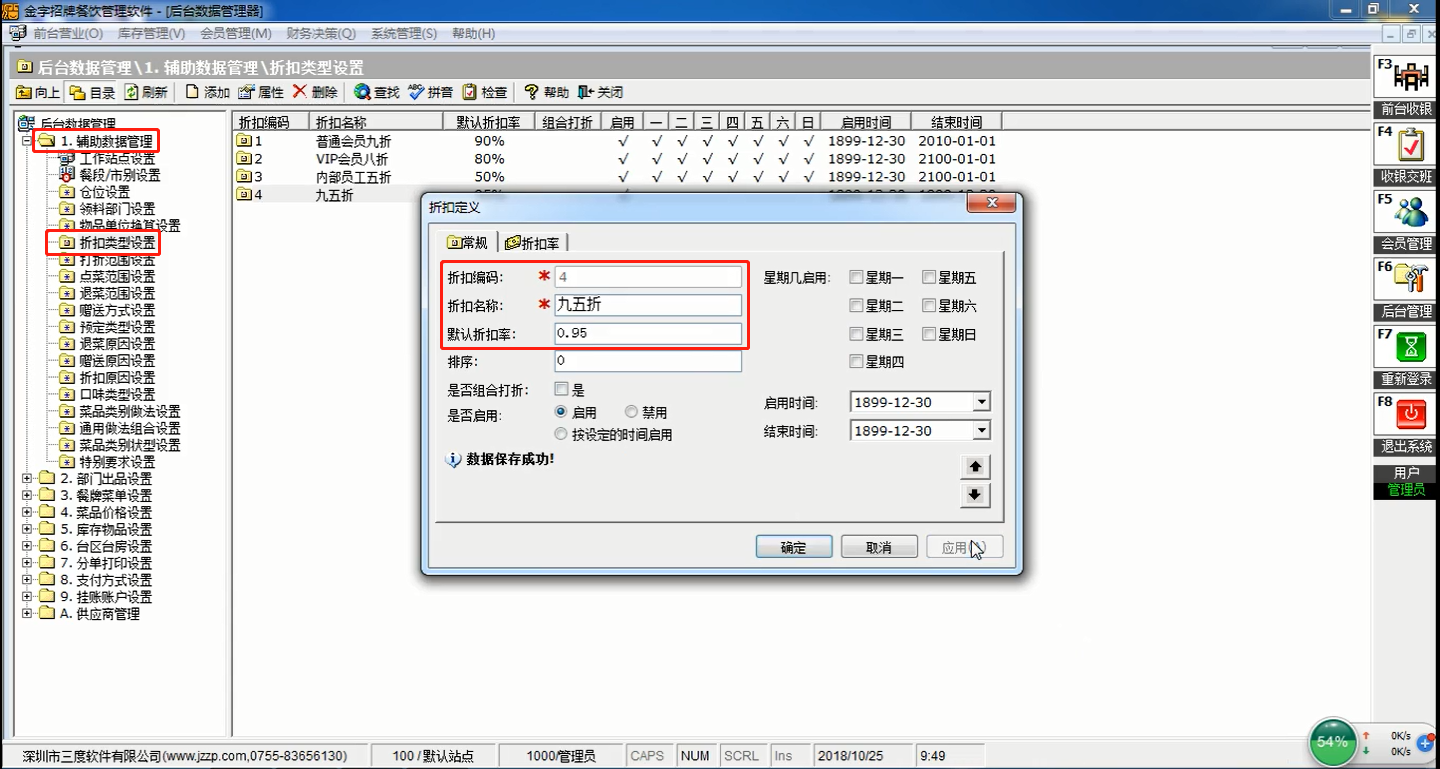Open the 系统管理(S) menu
The image size is (1440, 769).
pos(404,33)
